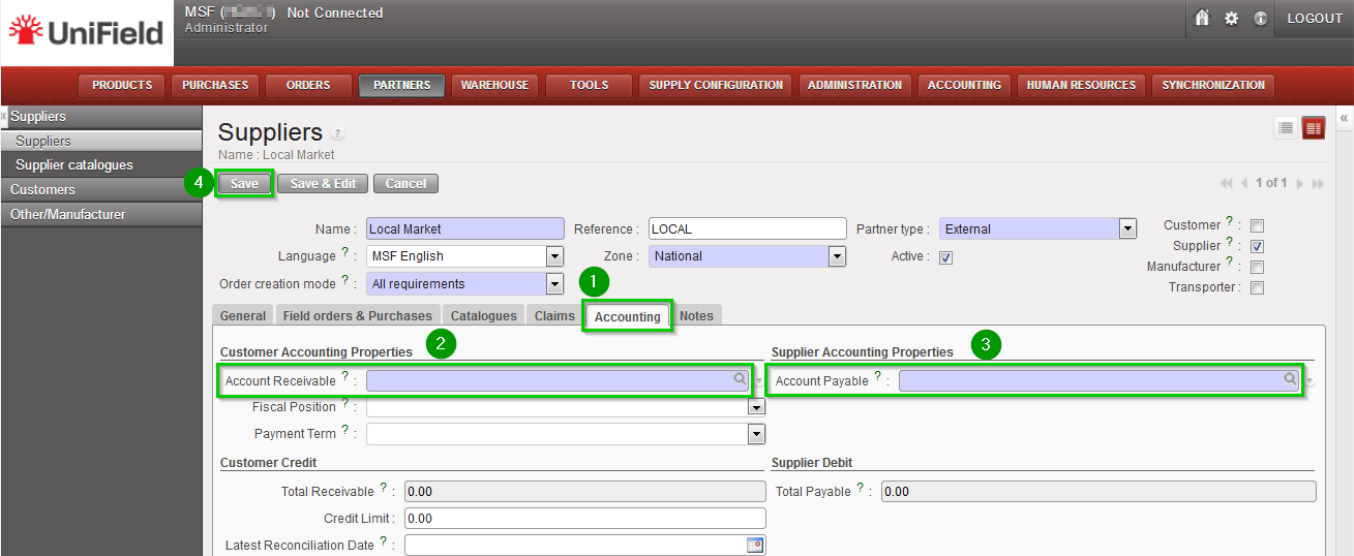Open calendar picker for Latest Reconciliation Date

click(x=755, y=545)
